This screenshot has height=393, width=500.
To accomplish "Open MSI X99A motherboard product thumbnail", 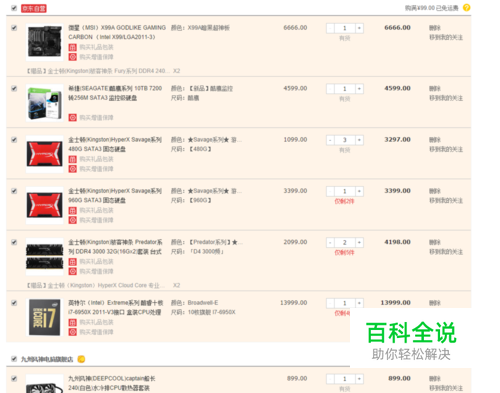I will [45, 42].
